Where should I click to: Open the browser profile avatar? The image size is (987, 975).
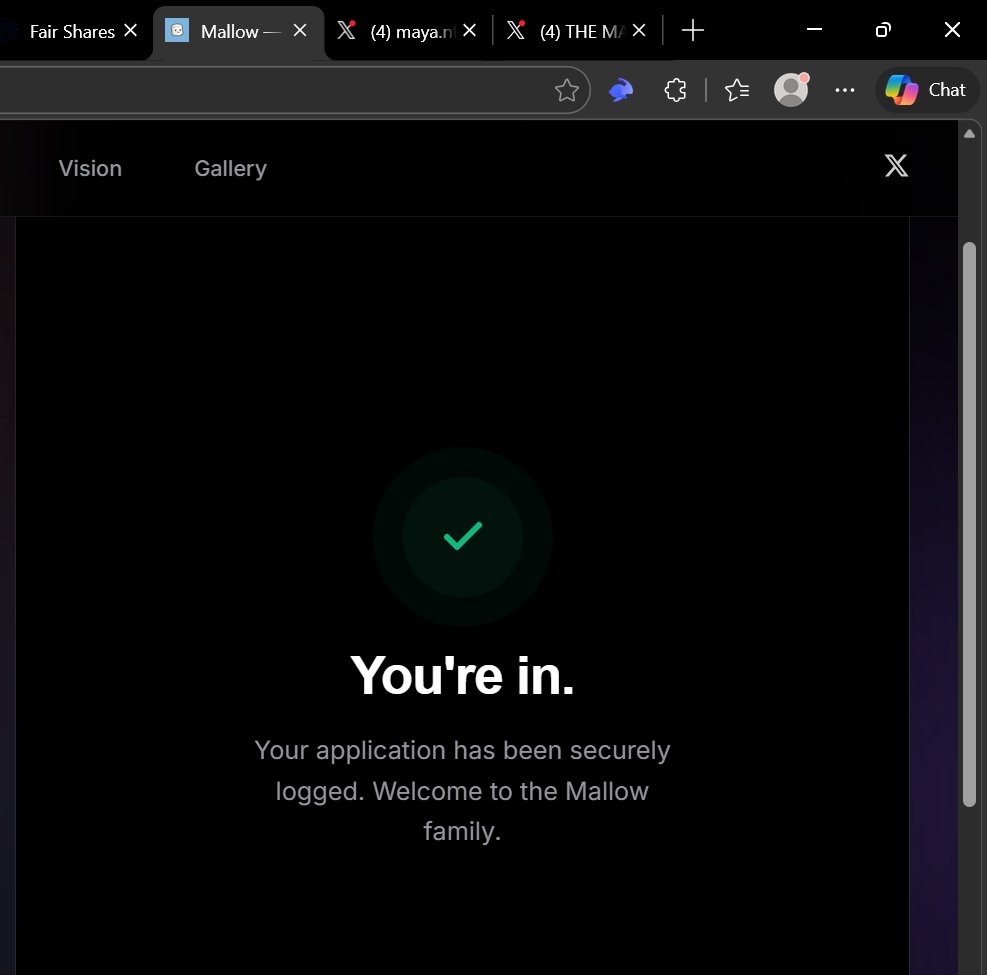pos(791,89)
